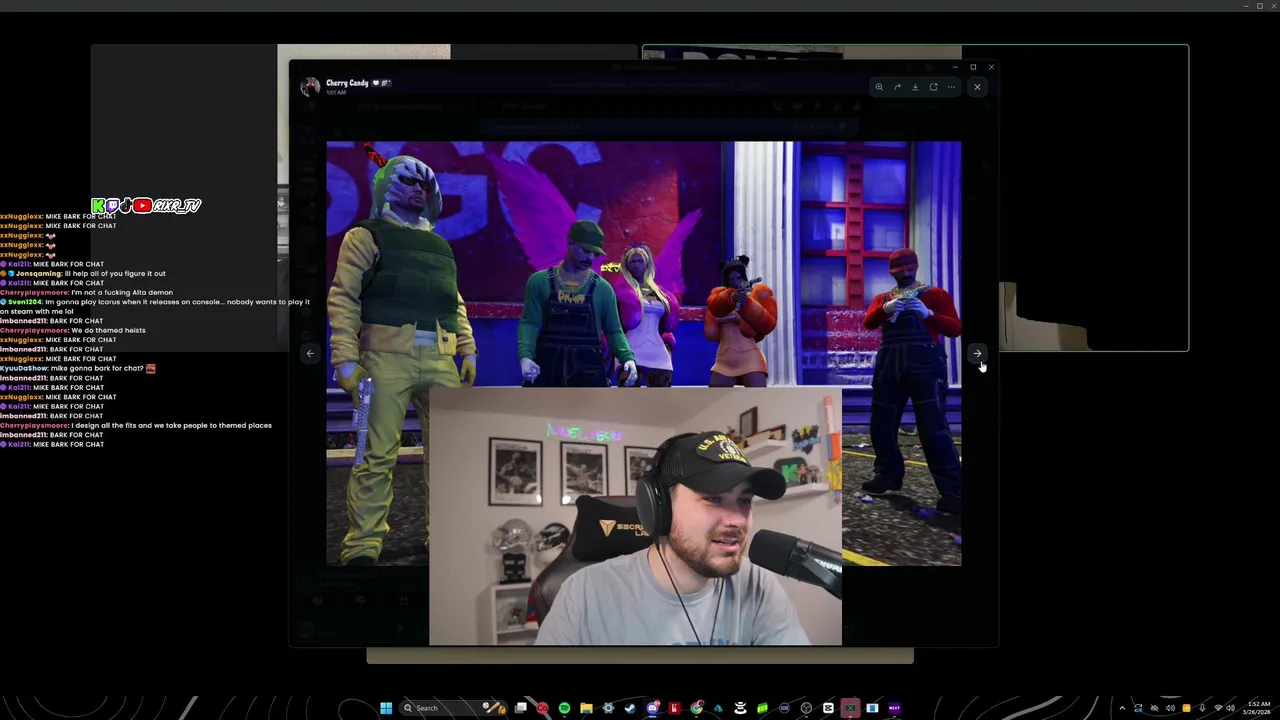Expand the hidden system tray icons
The image size is (1280, 720).
coord(1122,708)
